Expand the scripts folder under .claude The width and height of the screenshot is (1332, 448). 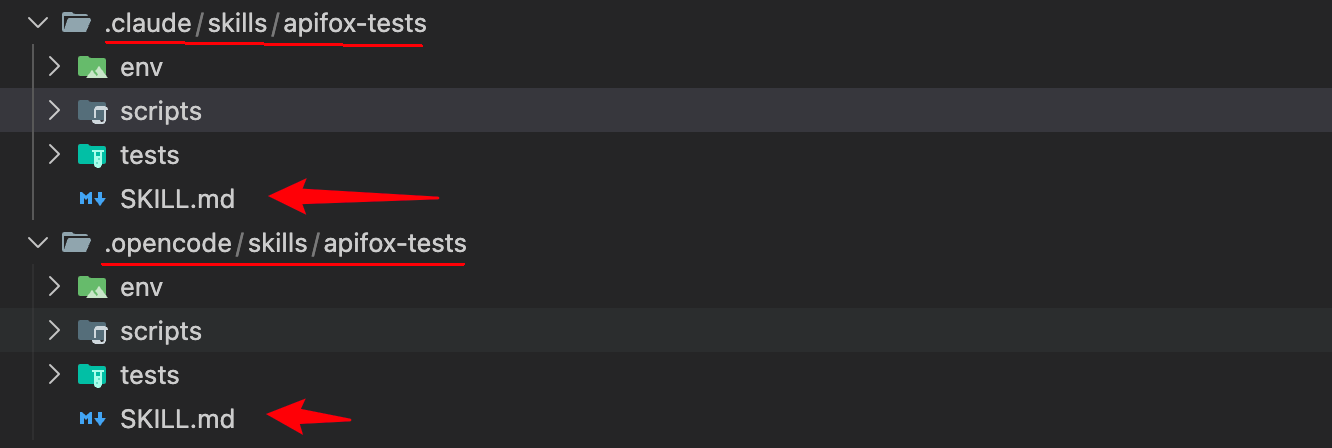(55, 111)
